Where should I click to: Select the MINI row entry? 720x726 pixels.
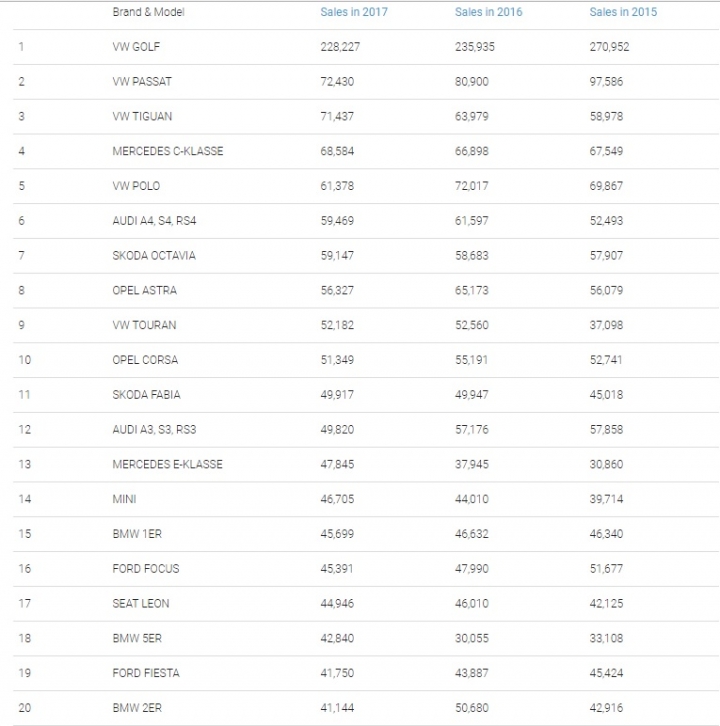[x=124, y=499]
